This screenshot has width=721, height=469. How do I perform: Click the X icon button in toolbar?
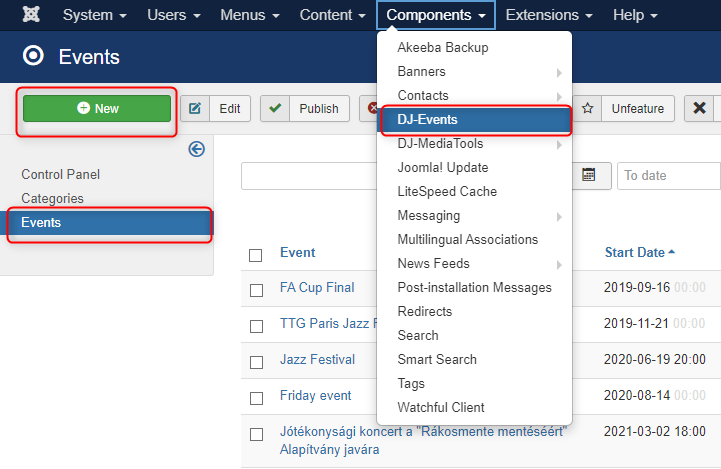pyautogui.click(x=699, y=109)
